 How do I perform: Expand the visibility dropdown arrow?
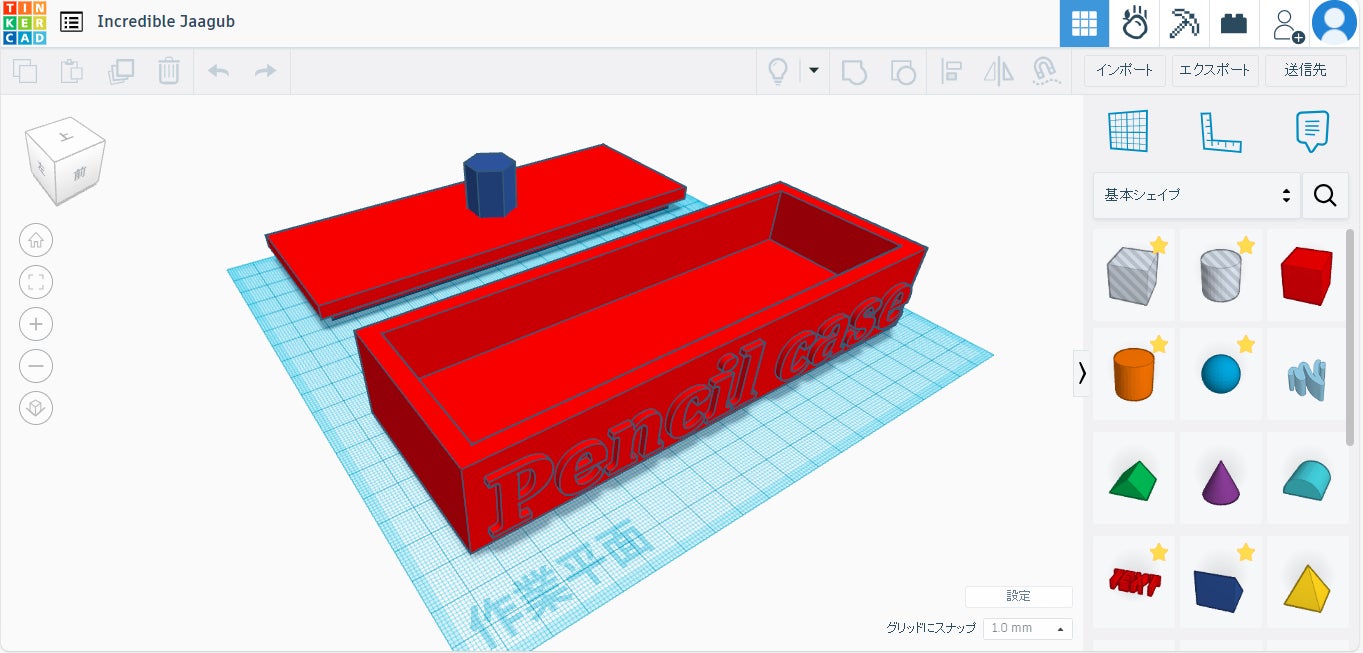click(813, 71)
